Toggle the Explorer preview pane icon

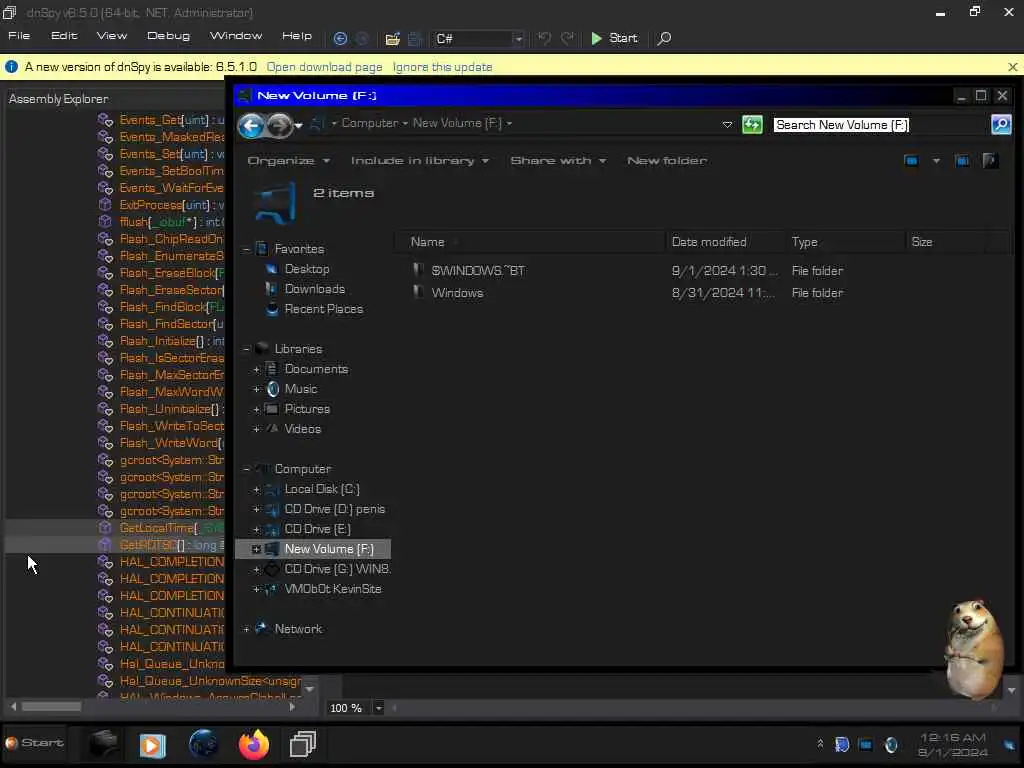(962, 161)
